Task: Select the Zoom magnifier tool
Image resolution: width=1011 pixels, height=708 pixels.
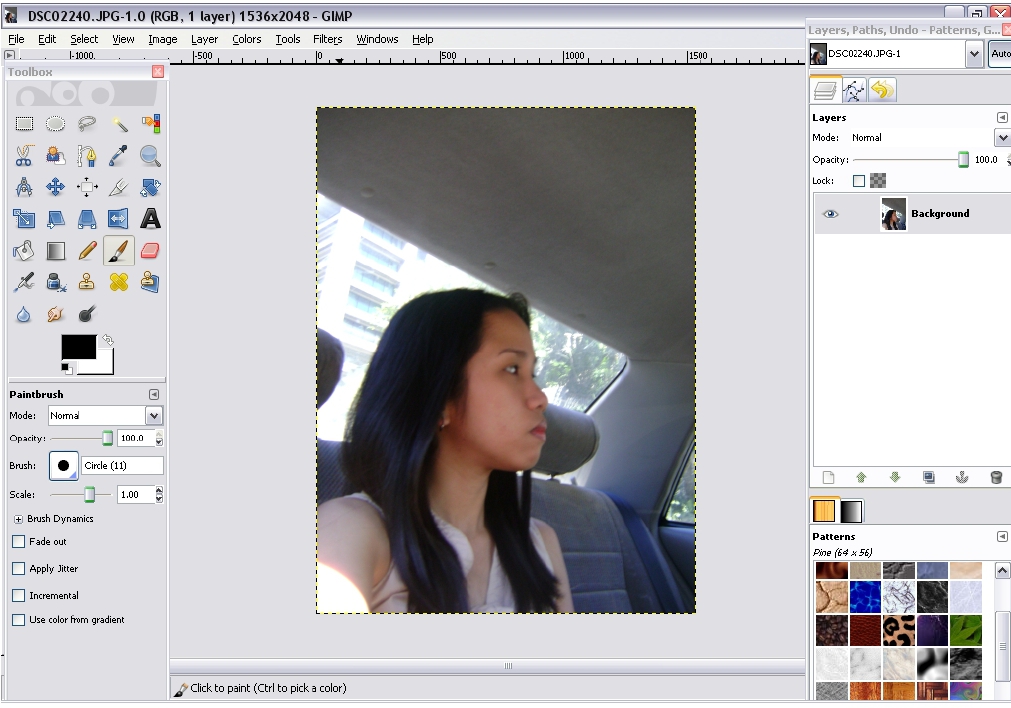Action: (x=150, y=156)
